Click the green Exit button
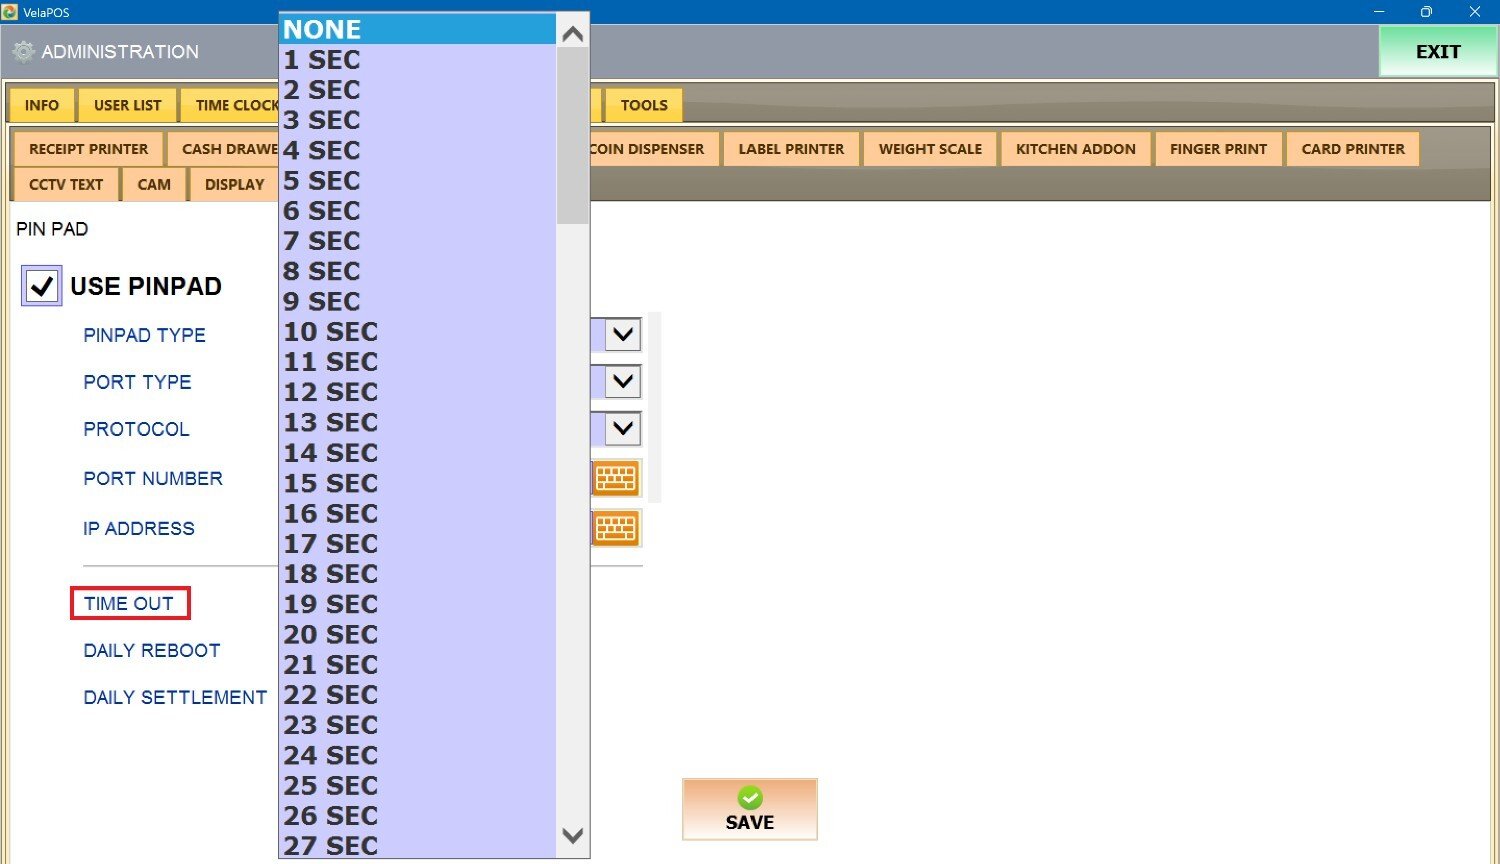The image size is (1500, 864). pos(1437,52)
